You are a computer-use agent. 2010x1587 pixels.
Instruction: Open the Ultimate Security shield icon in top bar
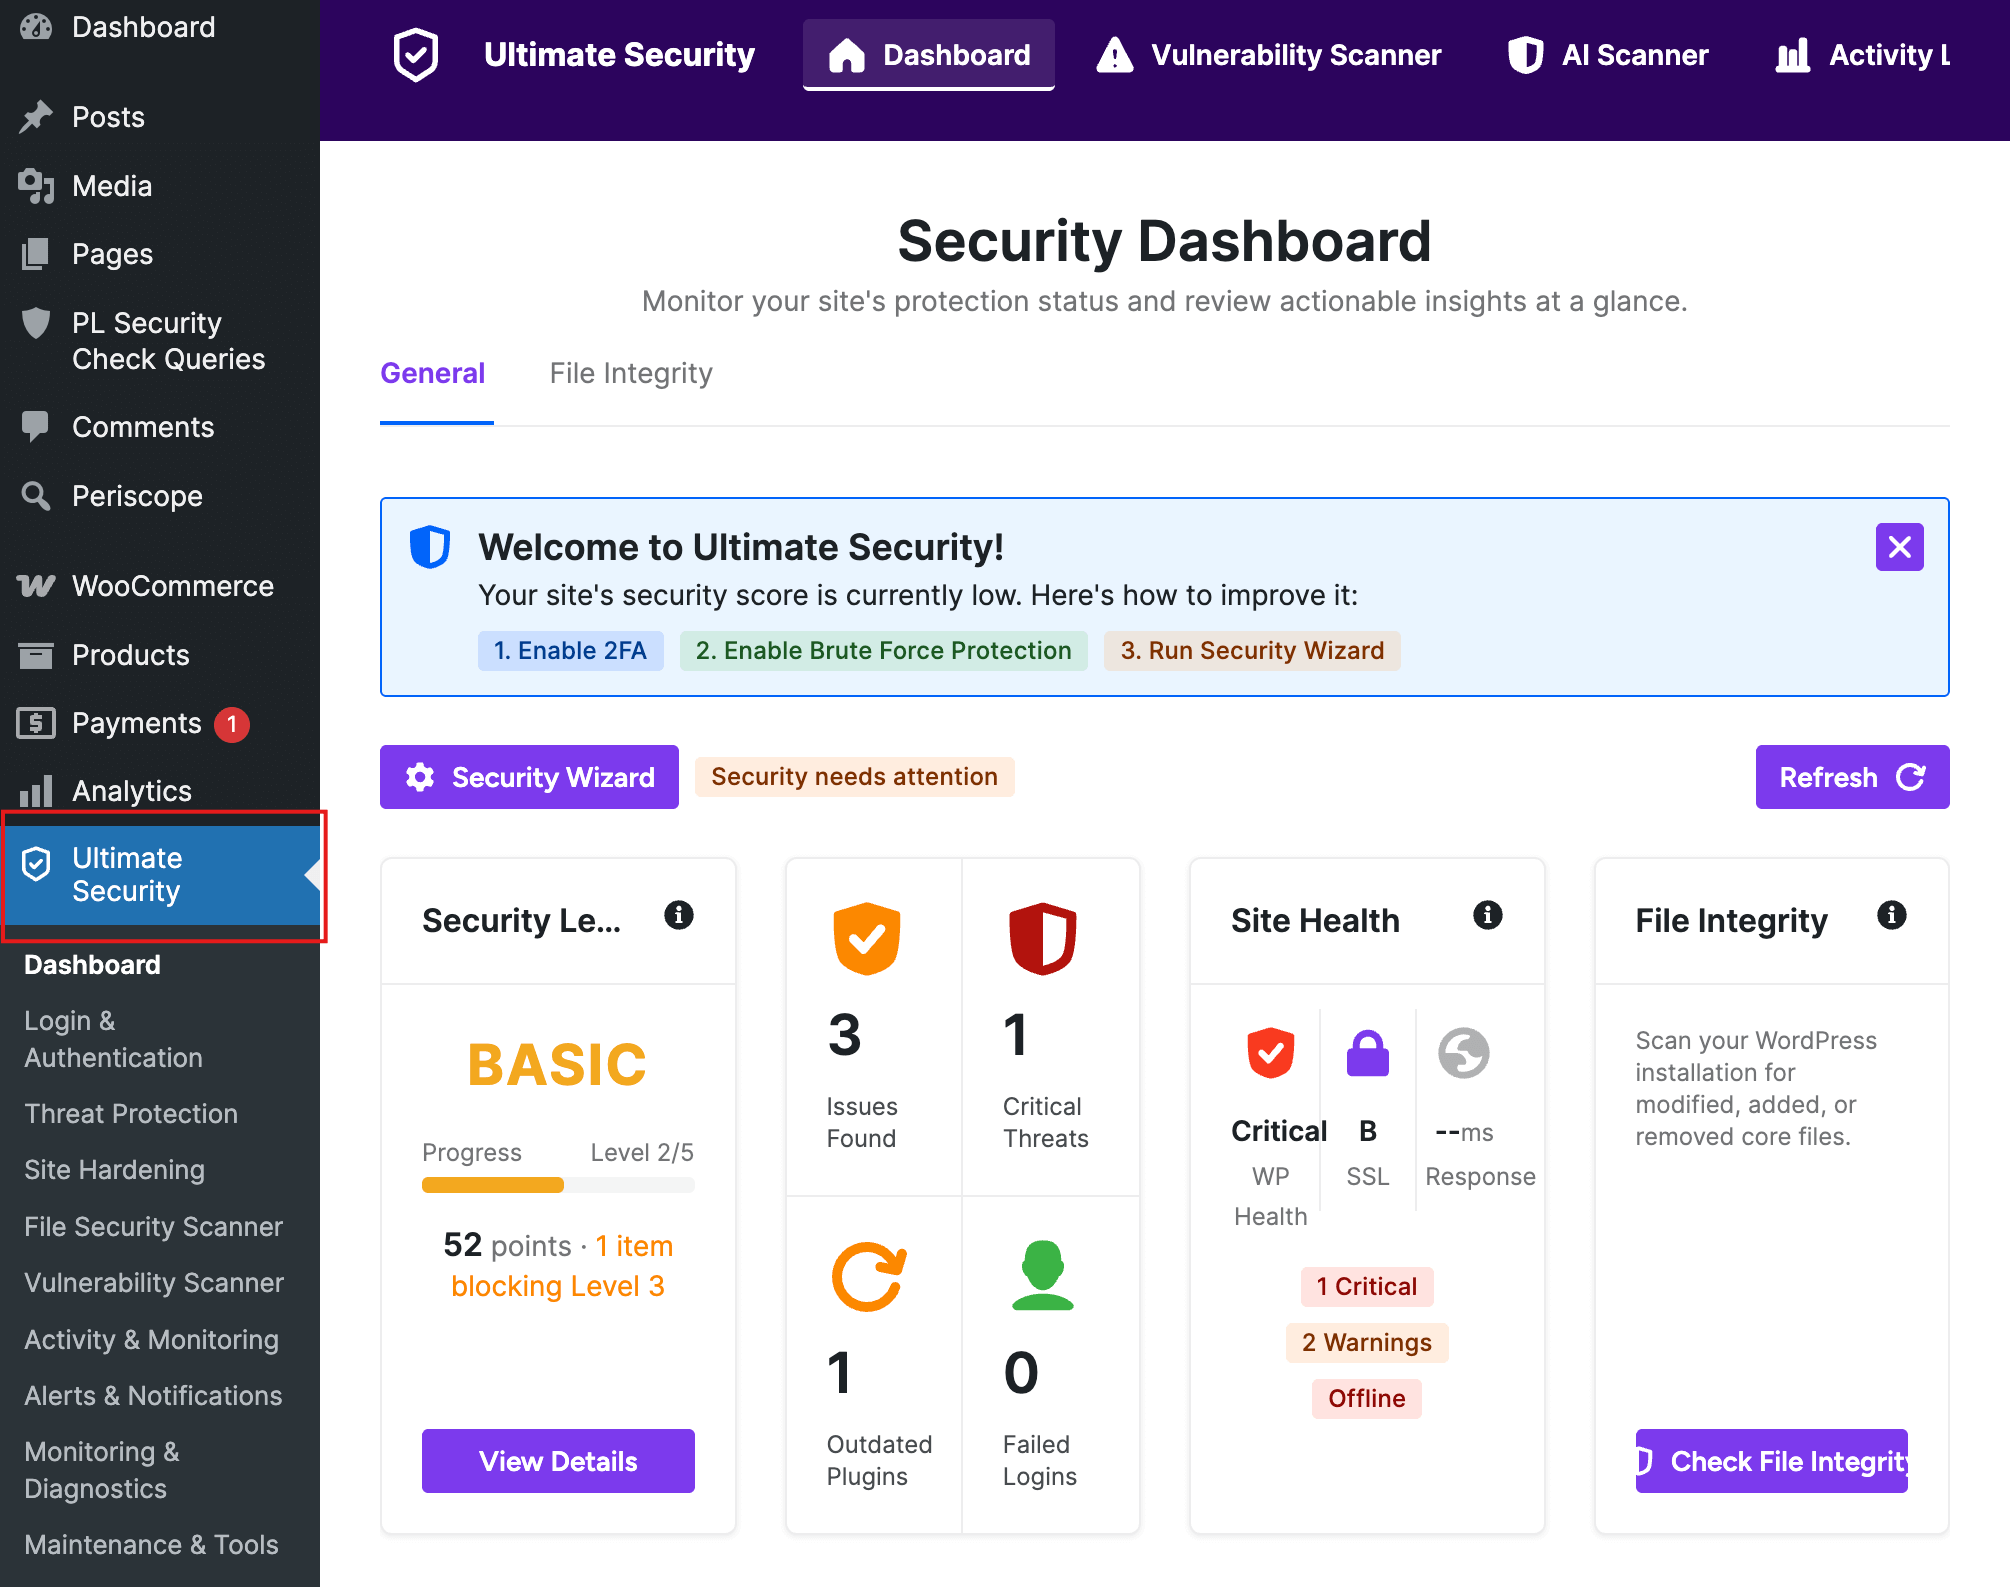point(415,54)
